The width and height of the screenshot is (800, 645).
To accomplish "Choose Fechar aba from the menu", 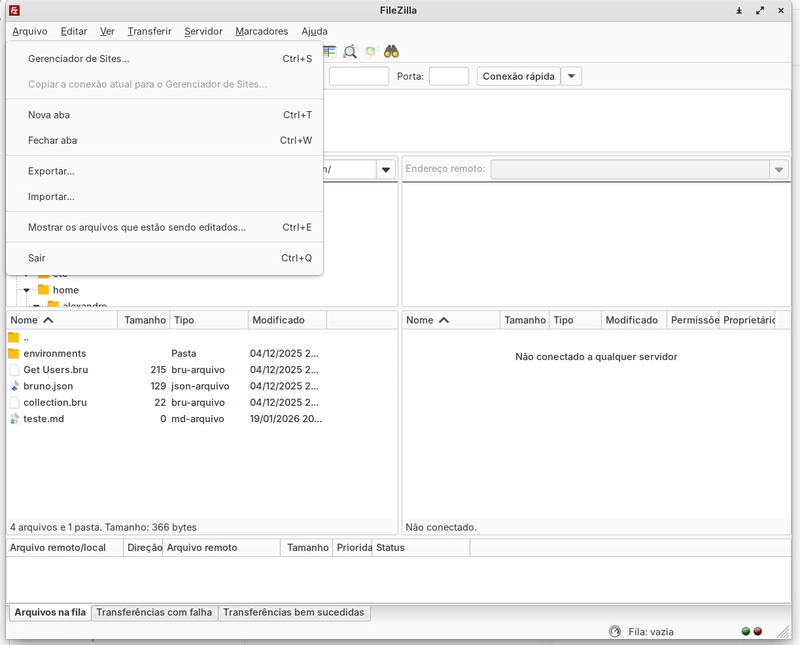I will [164, 140].
